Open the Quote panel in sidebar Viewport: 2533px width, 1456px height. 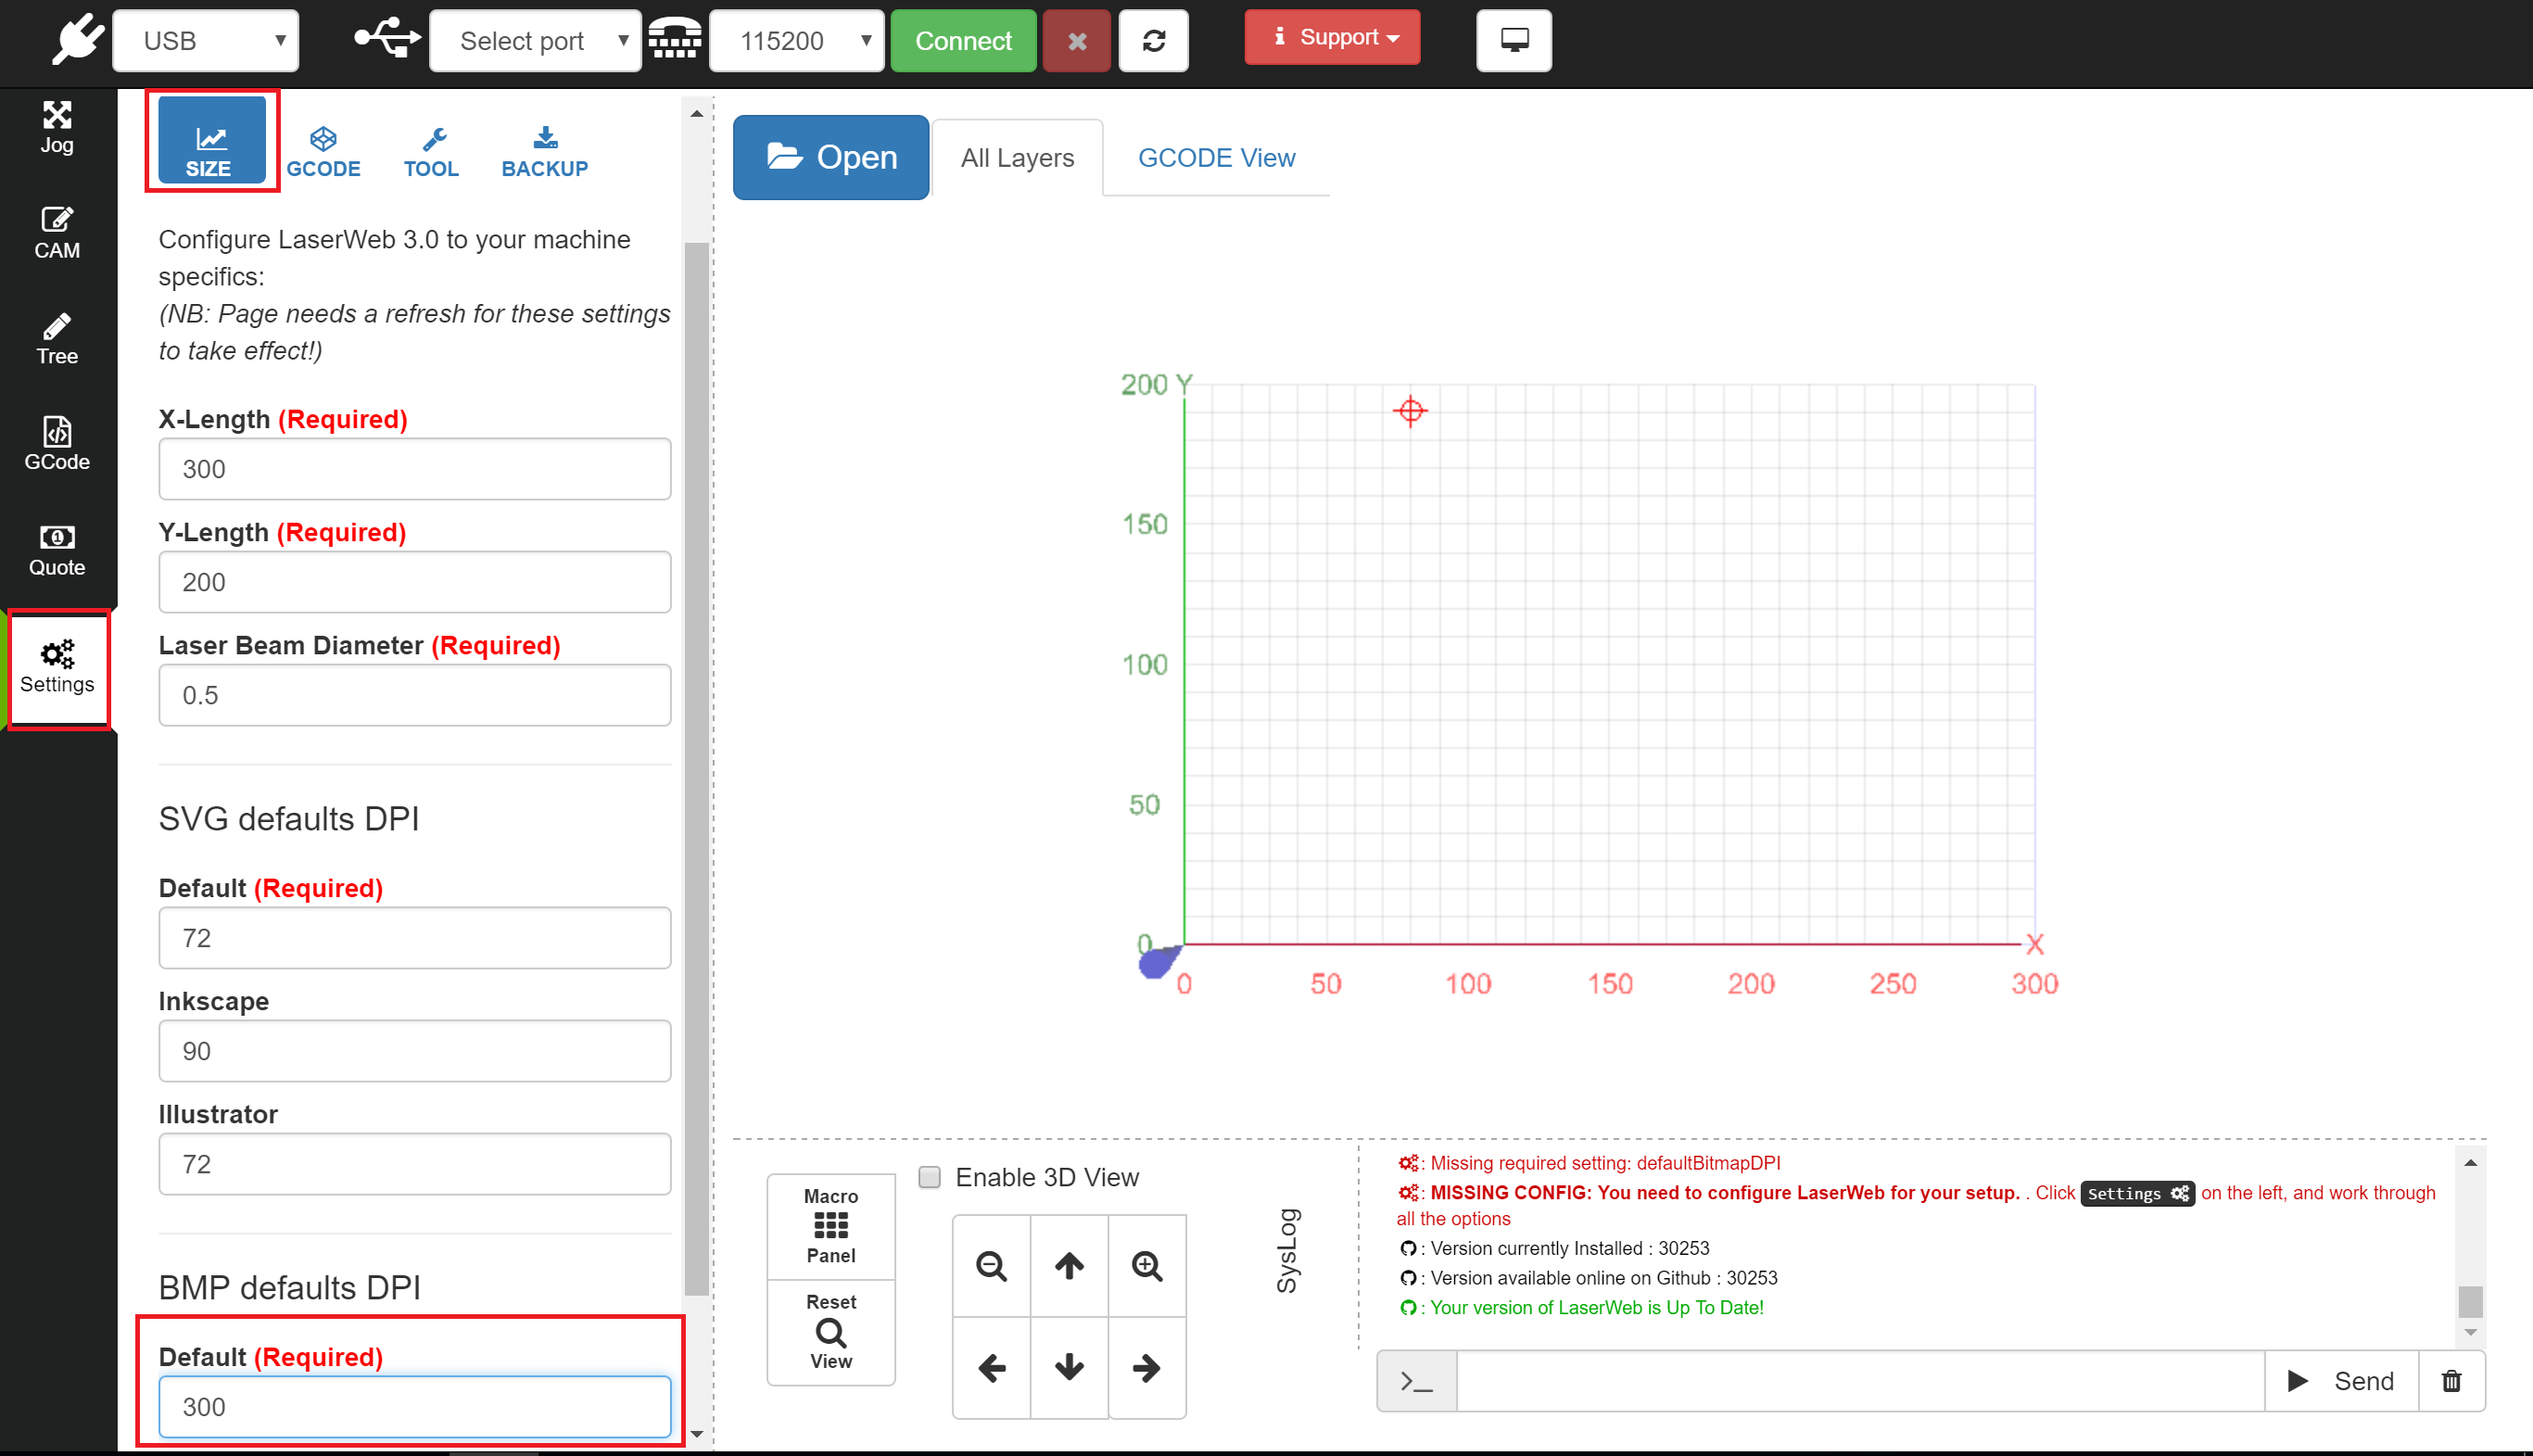(x=57, y=551)
